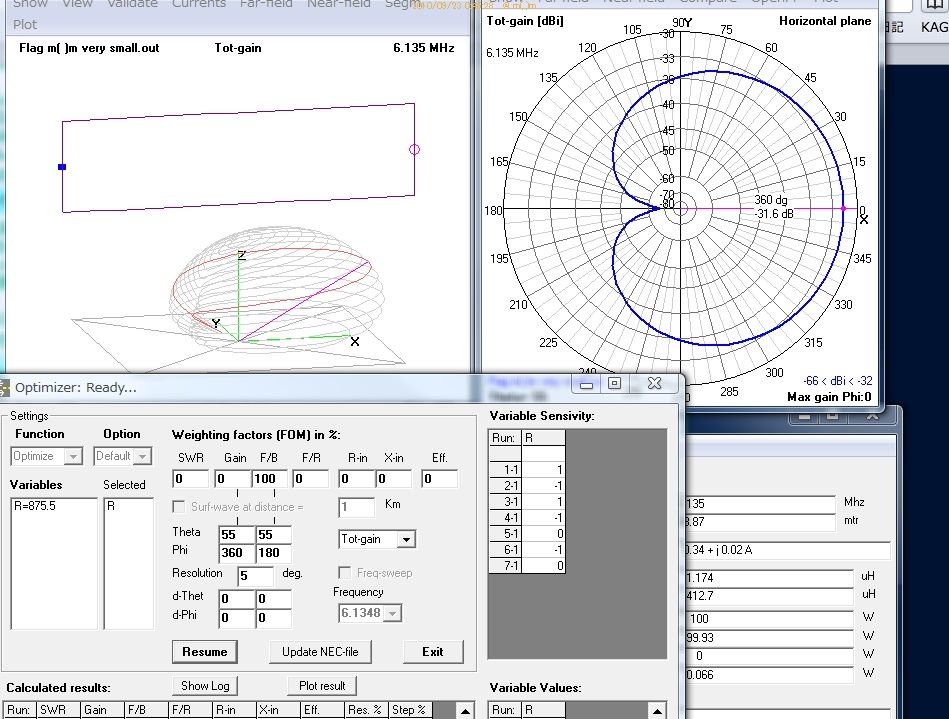Viewport: 949px width, 719px height.
Task: Click the wavelength mtr field in the main window
Action: (760, 522)
